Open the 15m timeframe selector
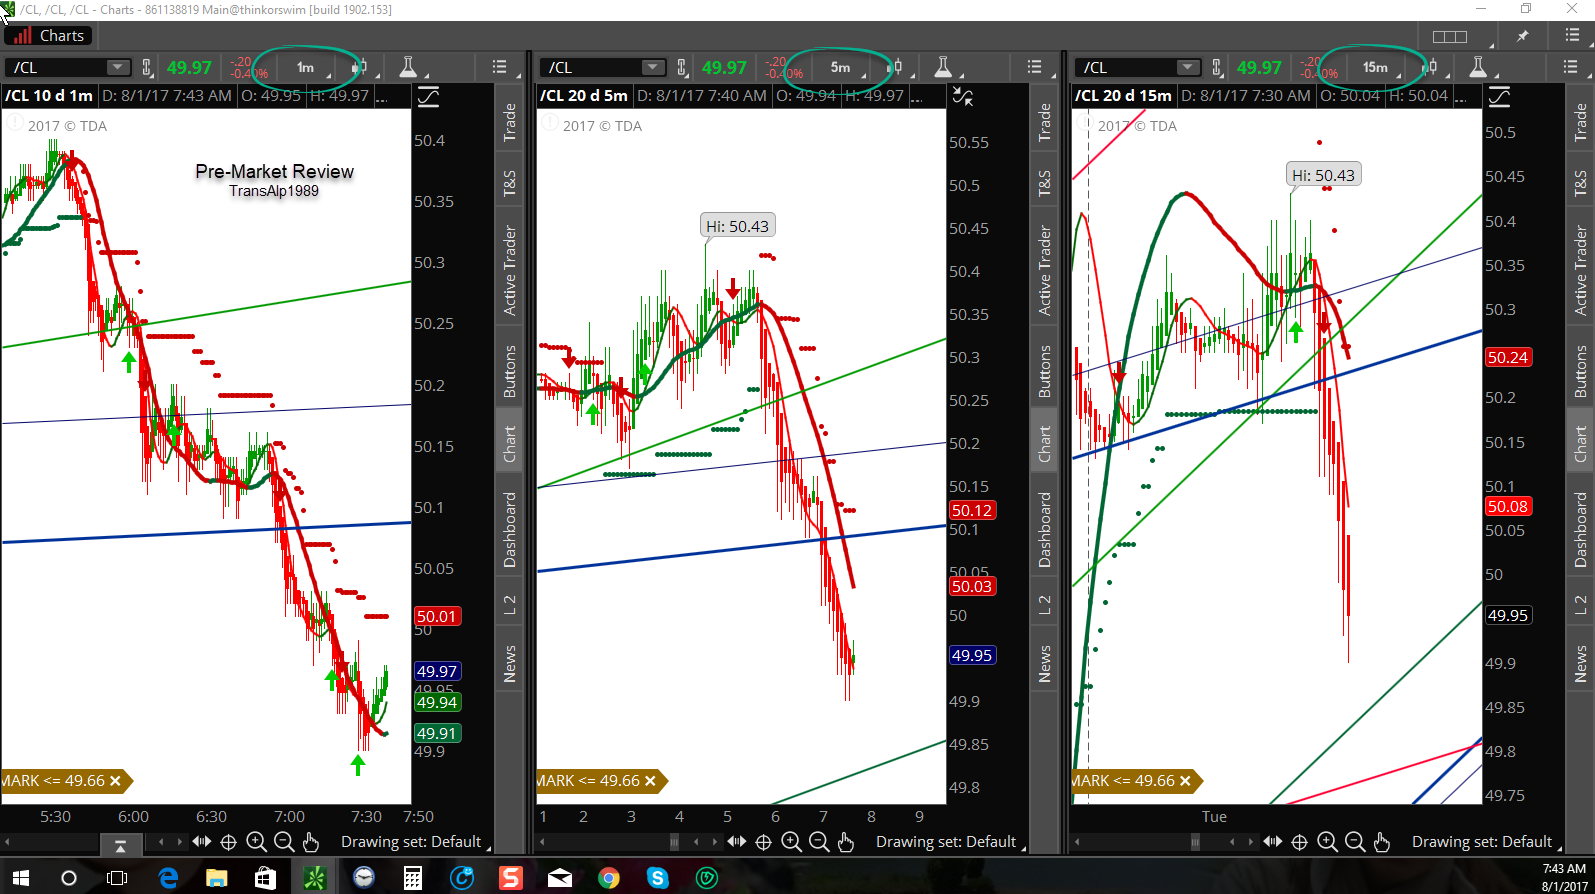Screen dimensions: 1595x894 (x=1376, y=67)
